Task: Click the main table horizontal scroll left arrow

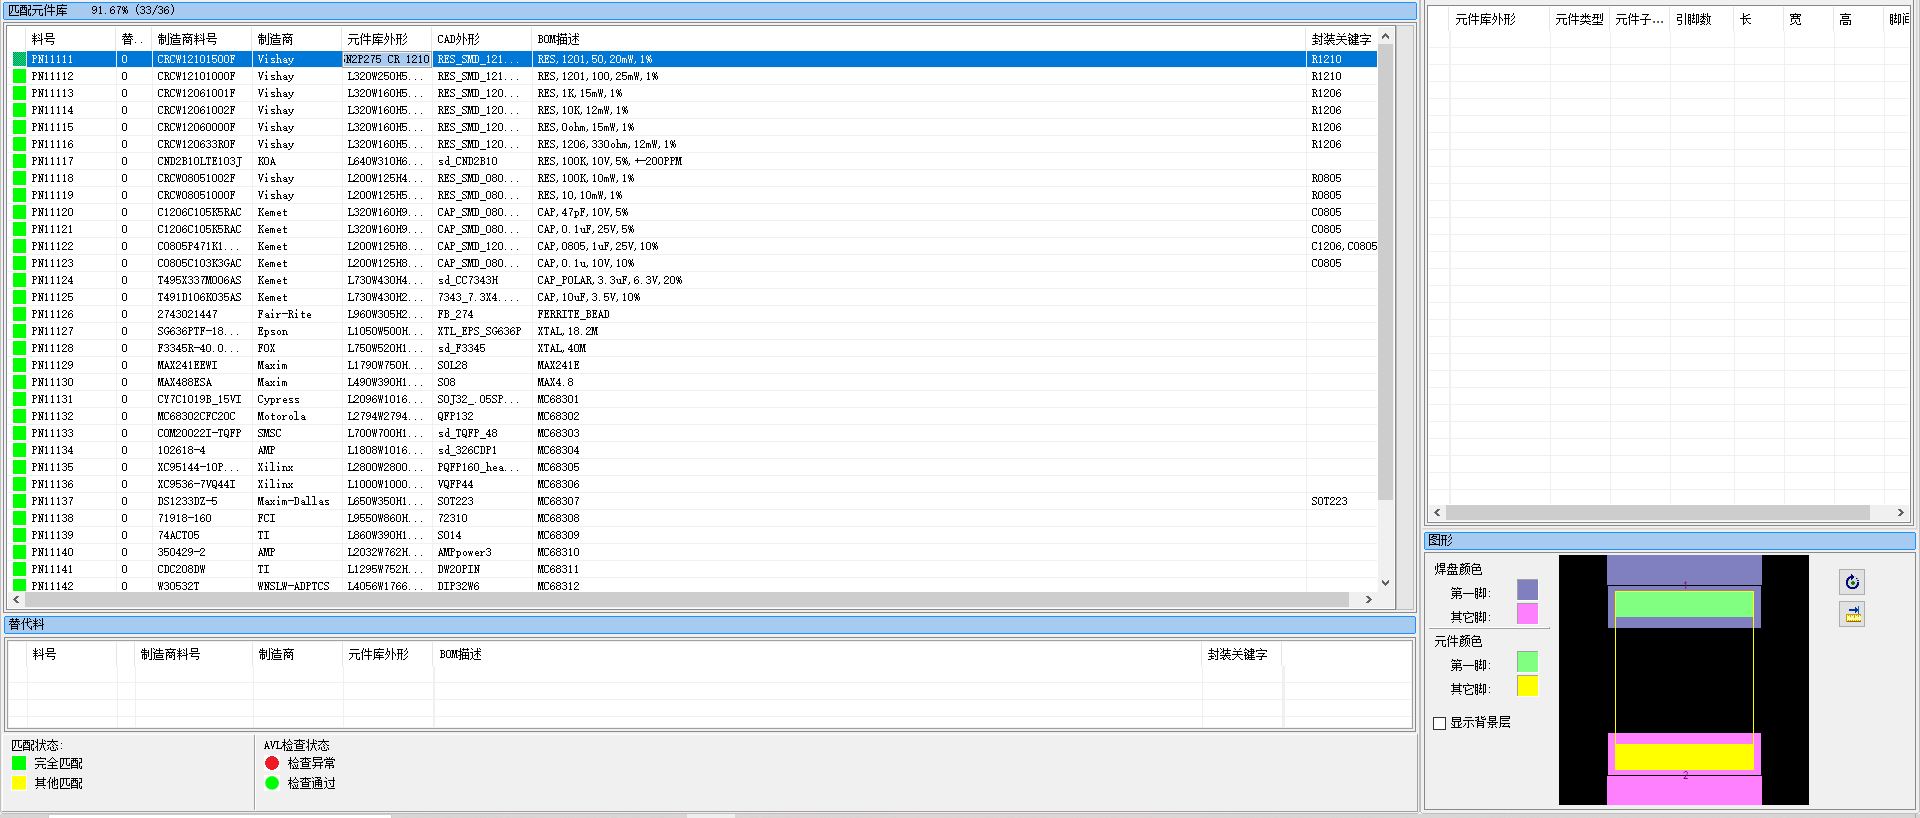Action: click(17, 600)
